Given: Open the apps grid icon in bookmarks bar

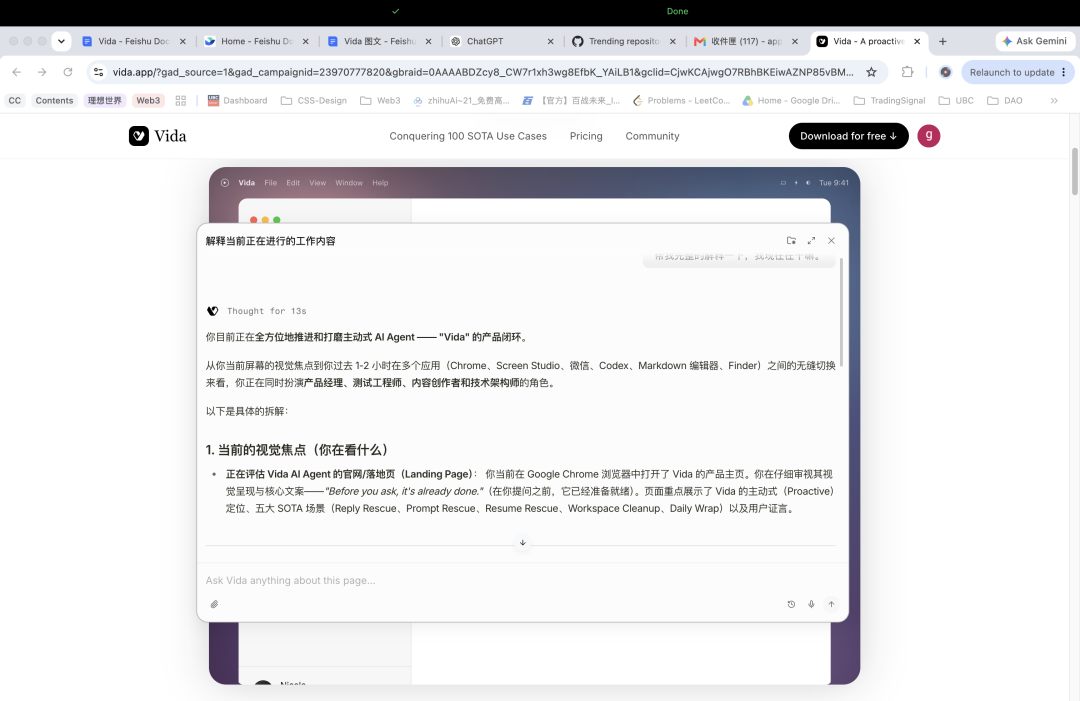Looking at the screenshot, I should tap(180, 101).
